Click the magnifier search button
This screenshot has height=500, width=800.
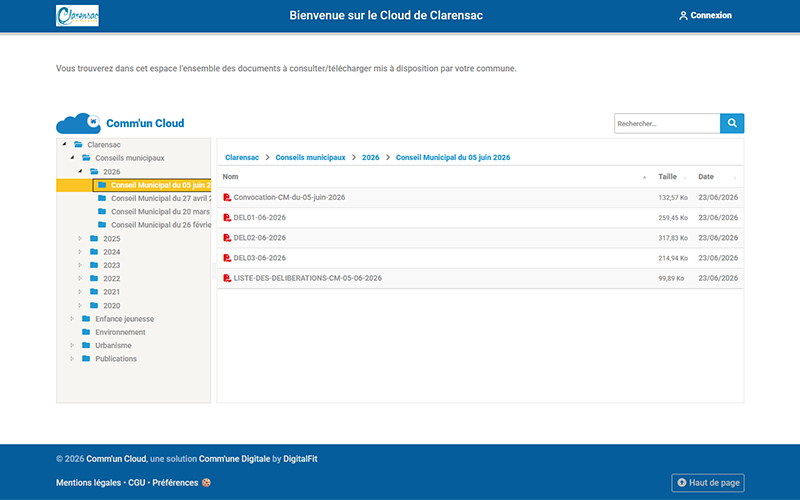tap(732, 123)
